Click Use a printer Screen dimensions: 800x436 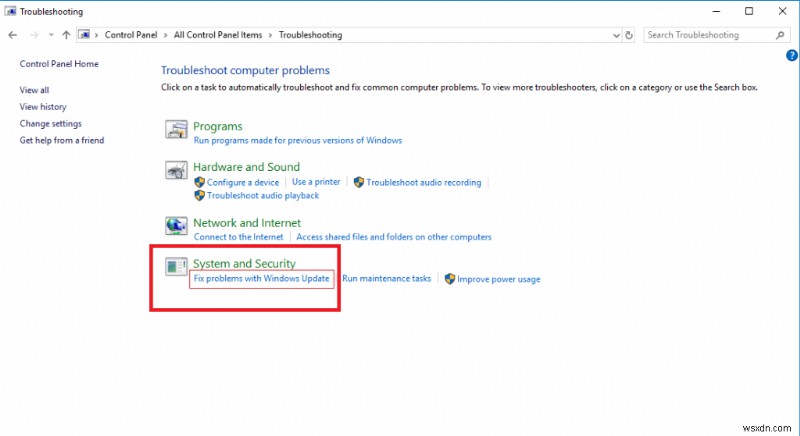tap(316, 182)
